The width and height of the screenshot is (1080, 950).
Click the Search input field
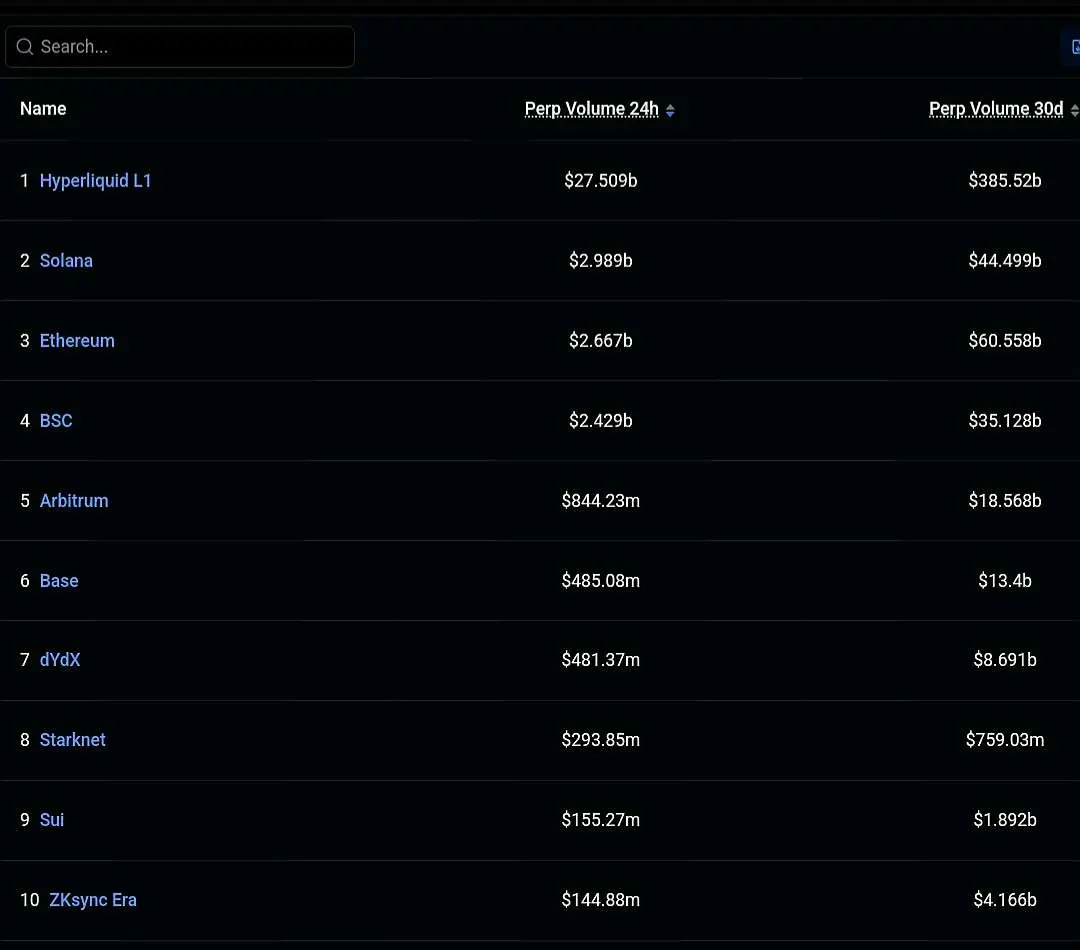click(x=180, y=47)
